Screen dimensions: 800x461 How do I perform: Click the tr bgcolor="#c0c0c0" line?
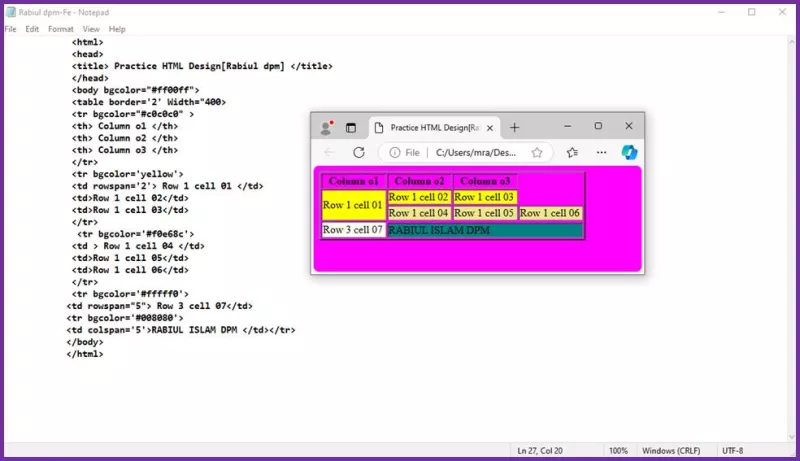pyautogui.click(x=133, y=114)
